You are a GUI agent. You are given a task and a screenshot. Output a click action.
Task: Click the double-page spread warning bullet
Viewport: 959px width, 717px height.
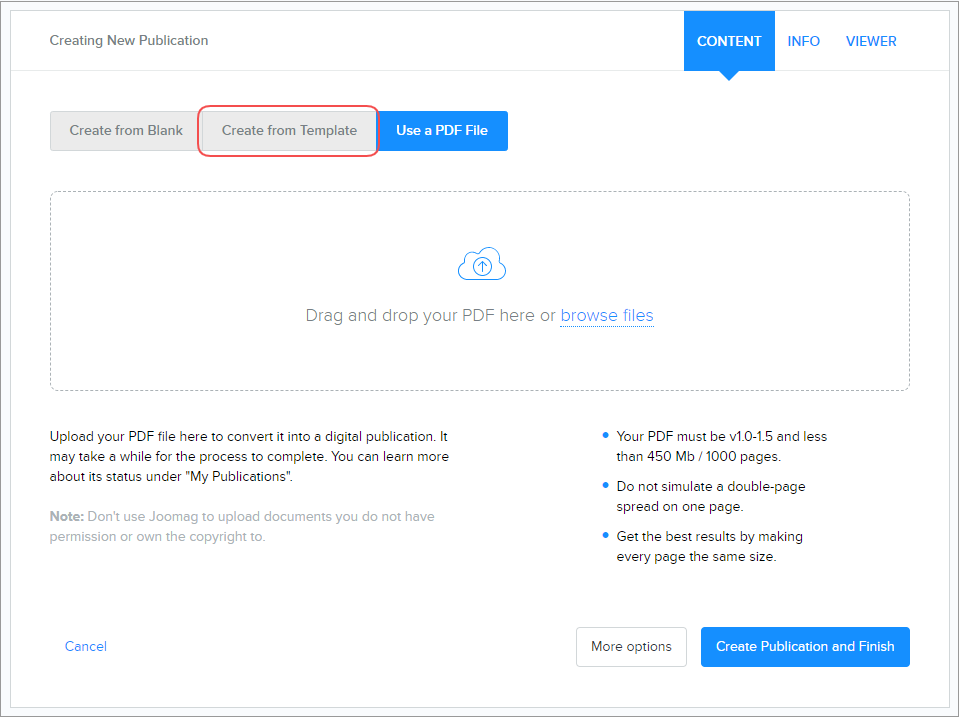(710, 496)
